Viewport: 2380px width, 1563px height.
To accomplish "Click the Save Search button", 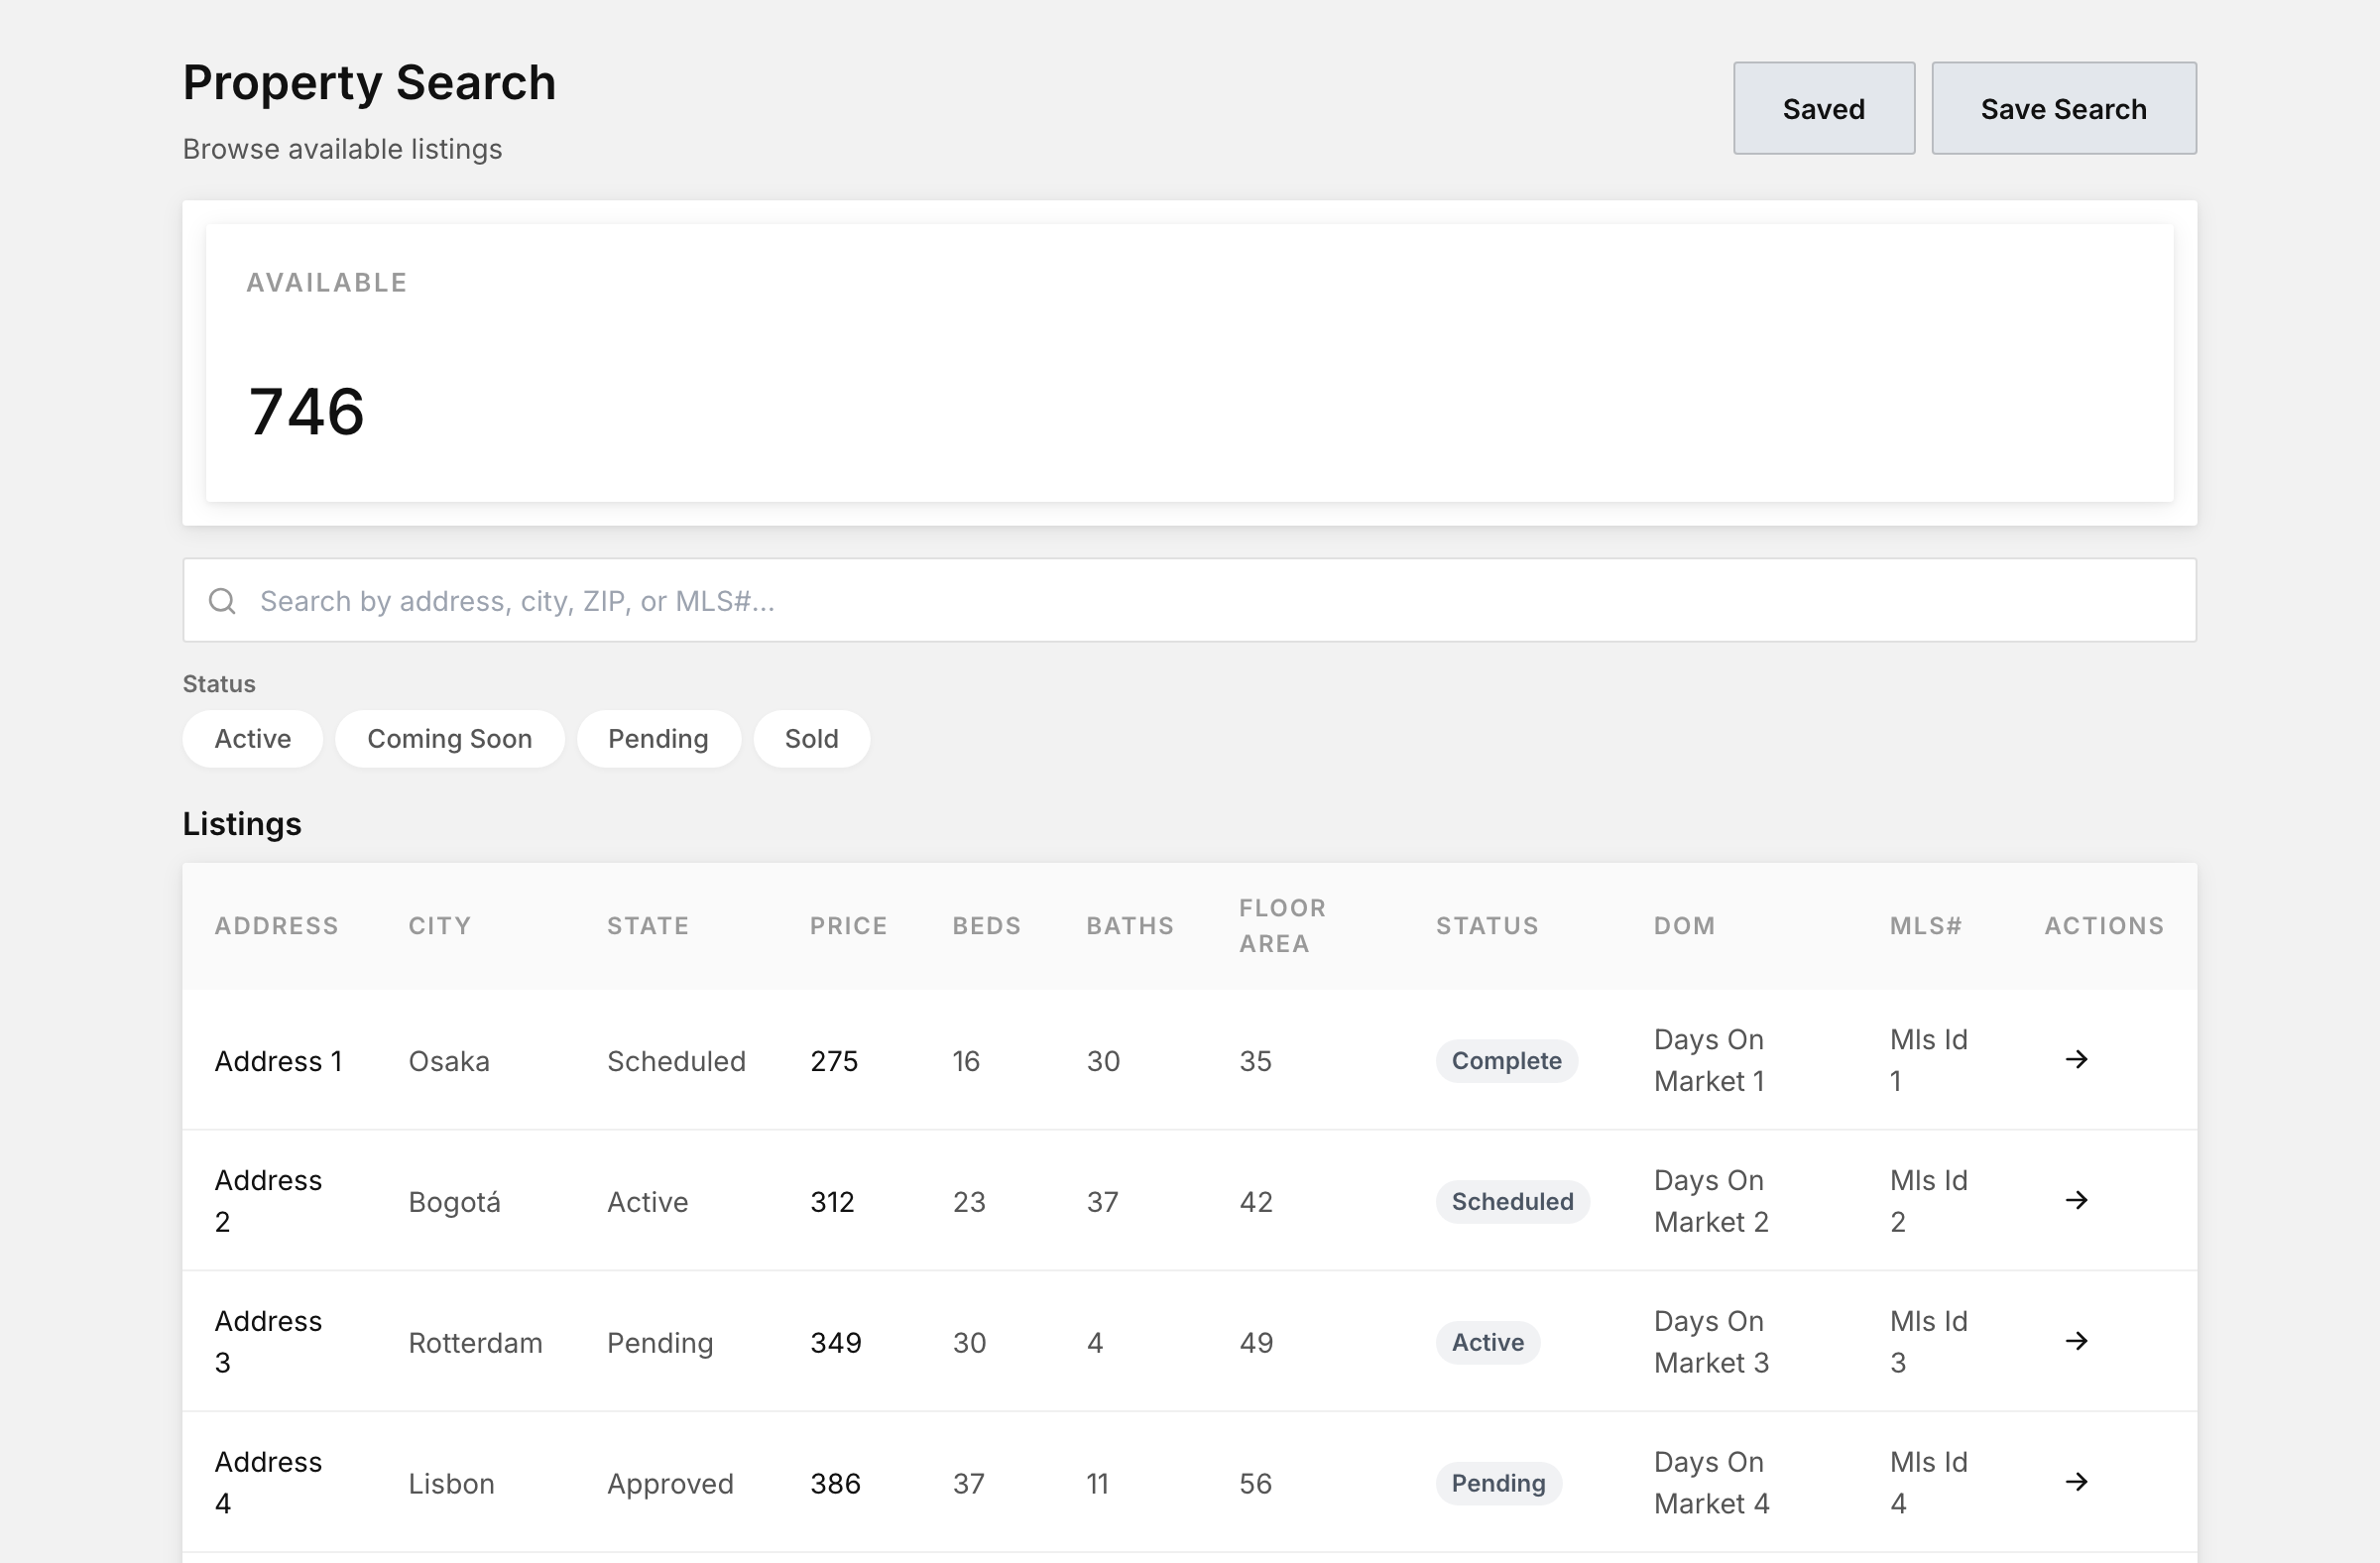I will click(2064, 109).
